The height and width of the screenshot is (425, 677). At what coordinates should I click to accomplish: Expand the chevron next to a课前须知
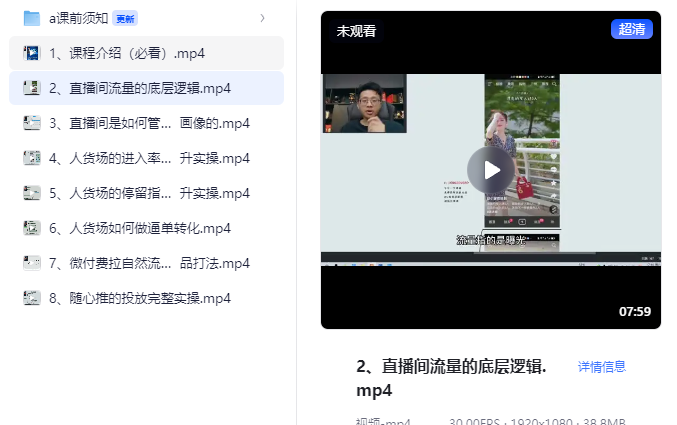point(263,18)
